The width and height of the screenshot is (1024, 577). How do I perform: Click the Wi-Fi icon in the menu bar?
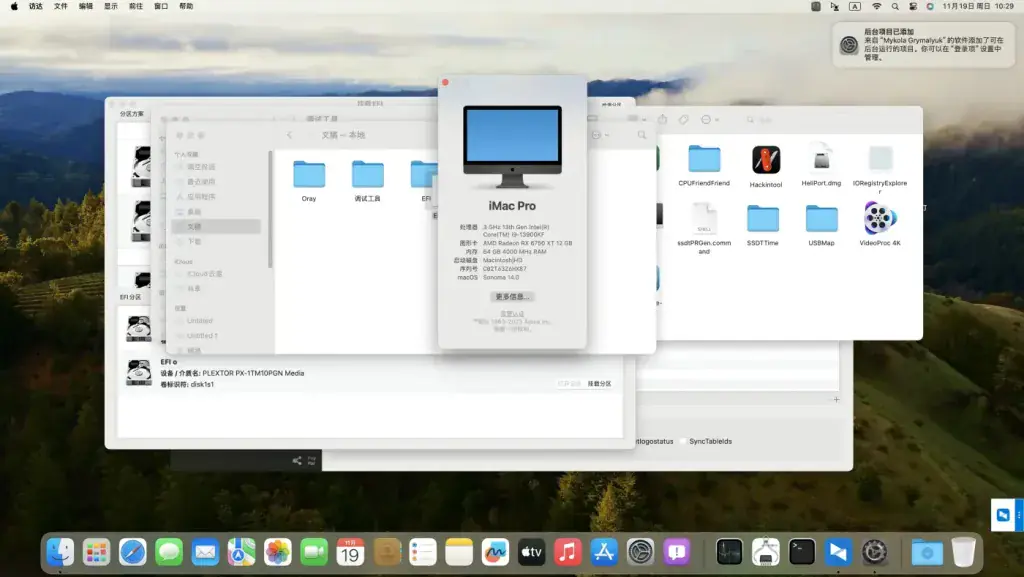tap(877, 6)
